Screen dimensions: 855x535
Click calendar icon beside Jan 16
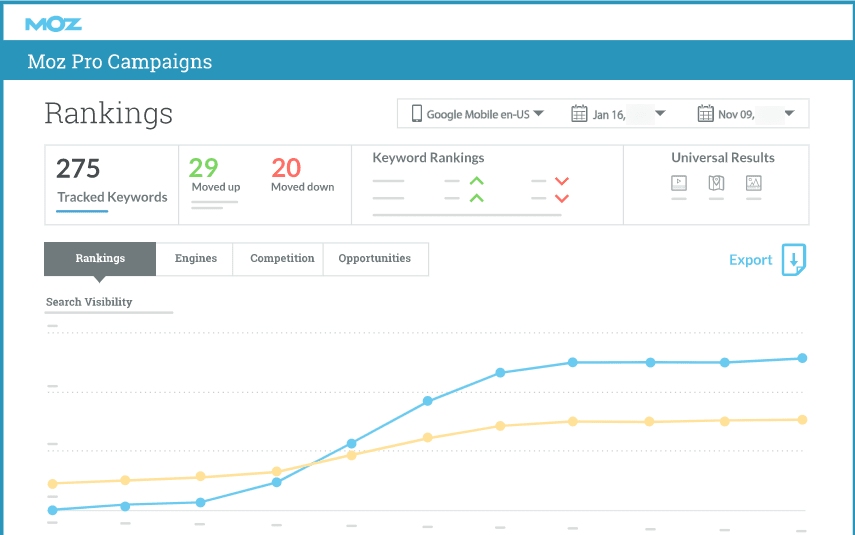[x=579, y=113]
